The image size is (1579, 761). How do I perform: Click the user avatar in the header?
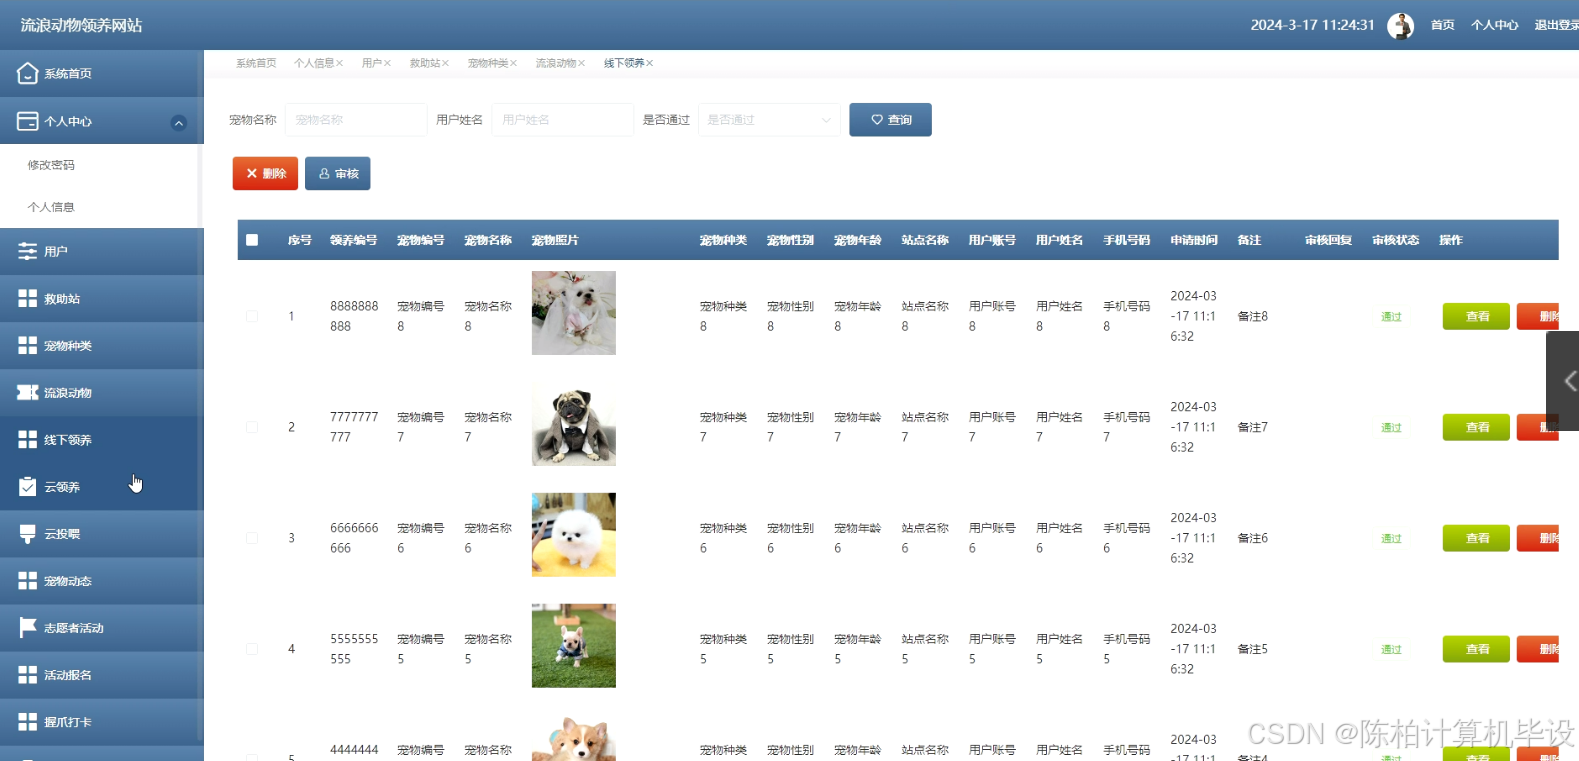click(1400, 25)
